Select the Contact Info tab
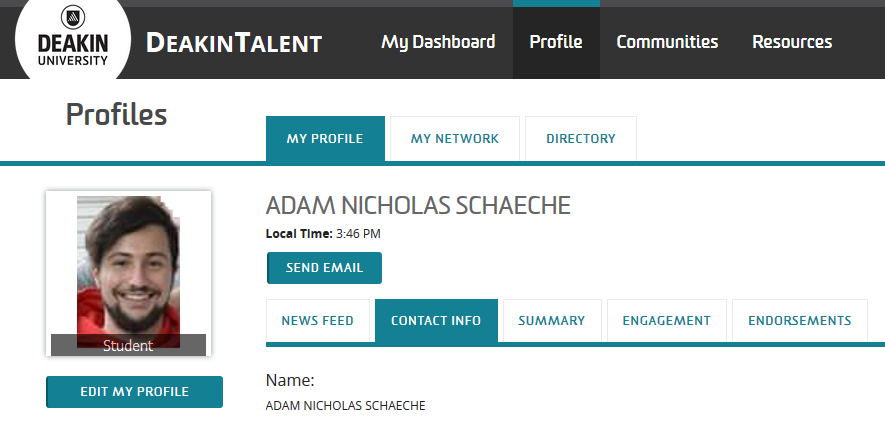Screen dimensions: 885x431 point(436,321)
